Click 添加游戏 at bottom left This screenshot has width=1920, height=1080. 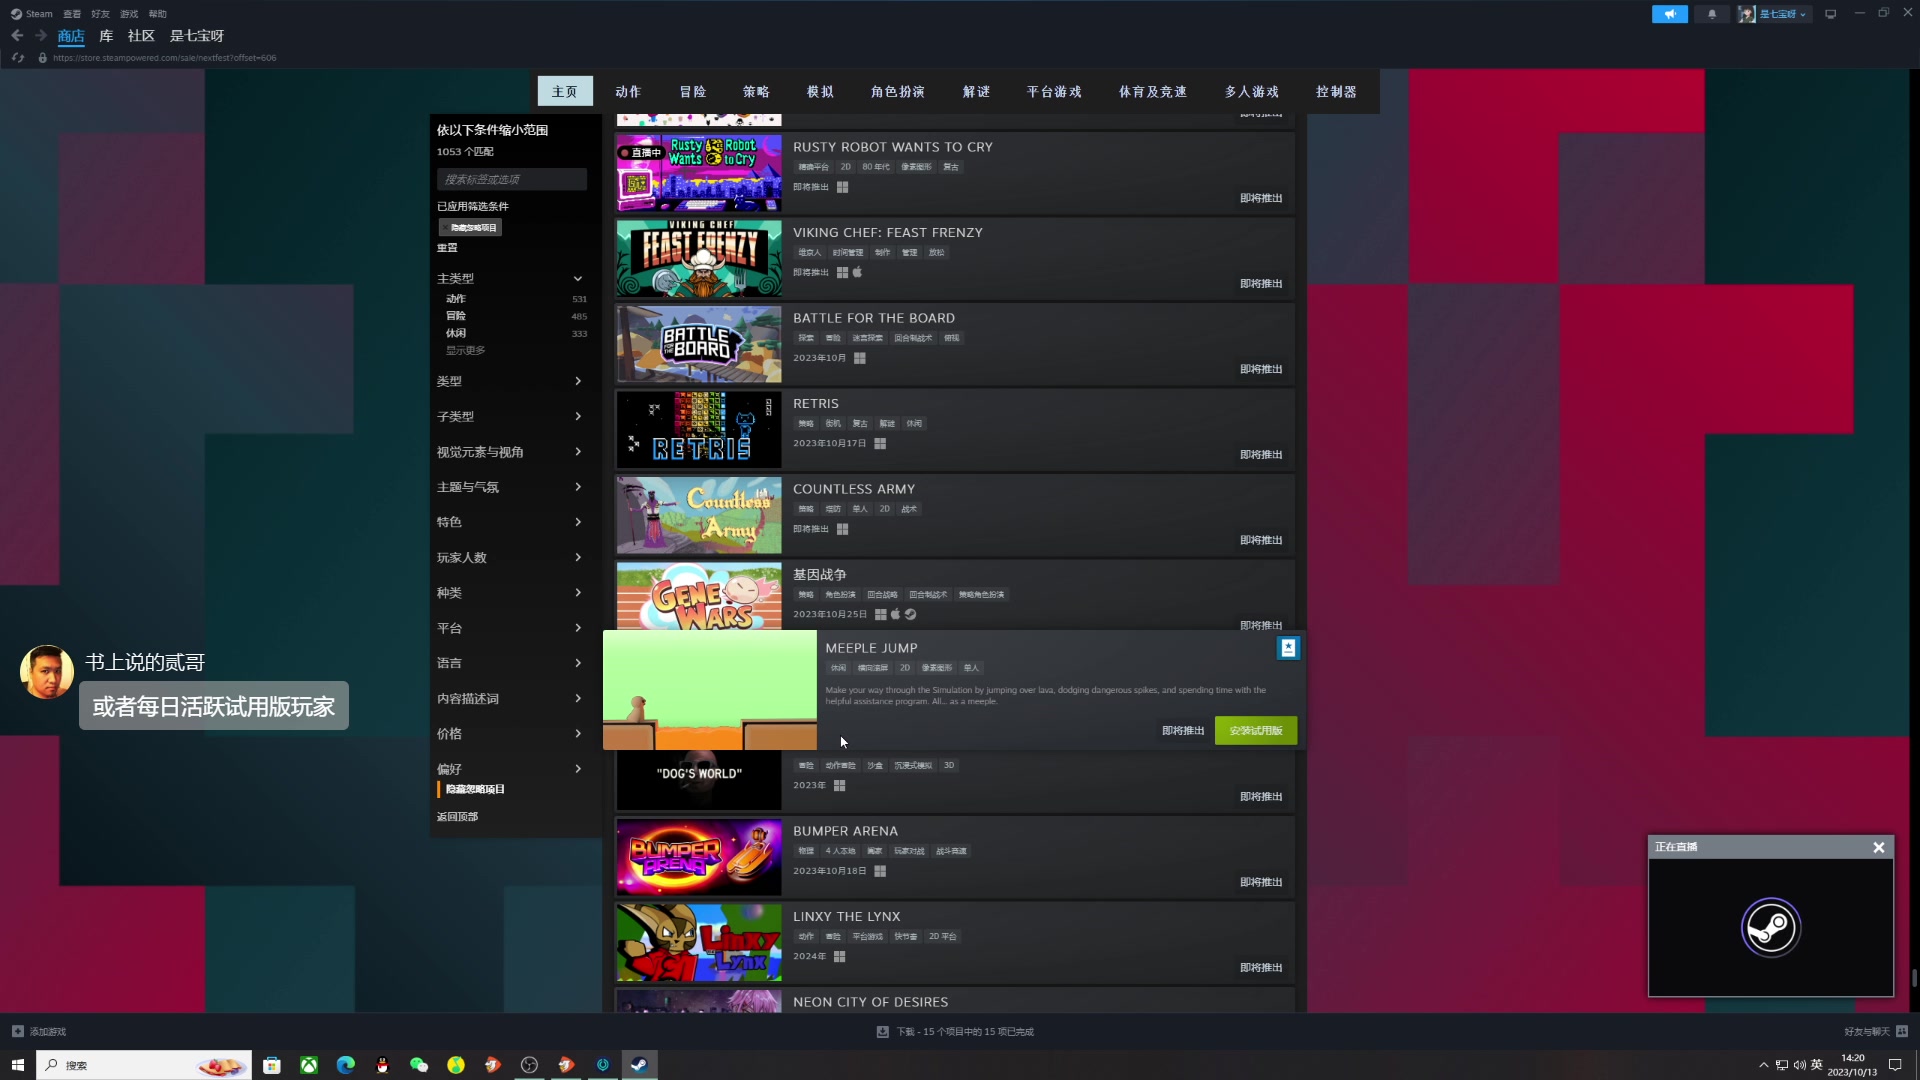point(39,1032)
